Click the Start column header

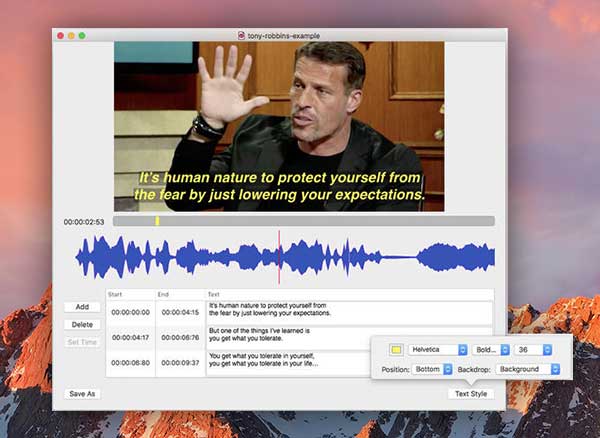[x=130, y=295]
